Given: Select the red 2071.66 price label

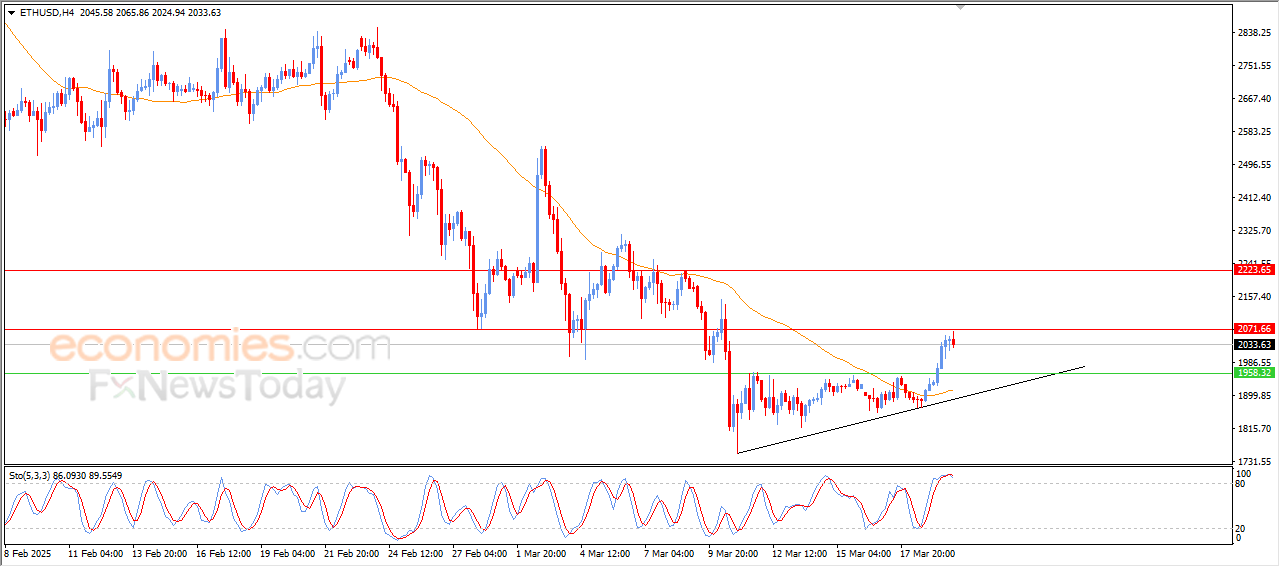Looking at the screenshot, I should (1253, 329).
